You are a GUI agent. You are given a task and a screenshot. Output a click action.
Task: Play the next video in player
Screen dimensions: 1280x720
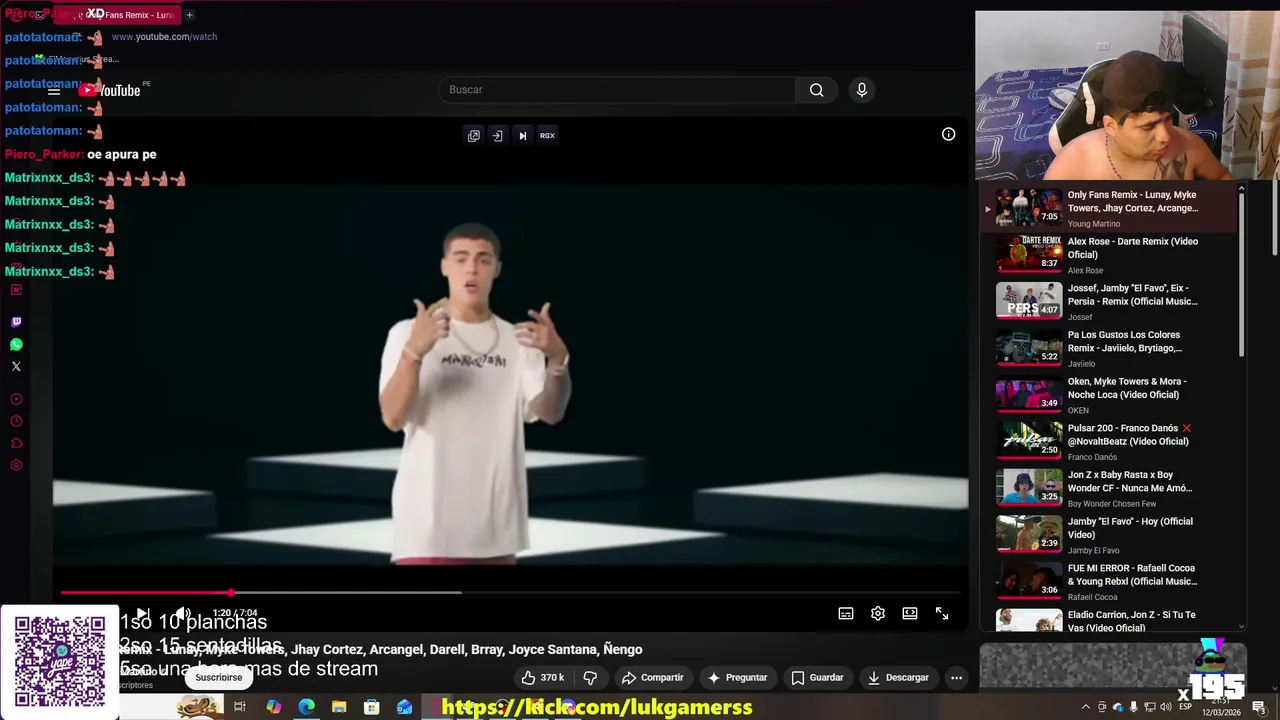[x=142, y=613]
